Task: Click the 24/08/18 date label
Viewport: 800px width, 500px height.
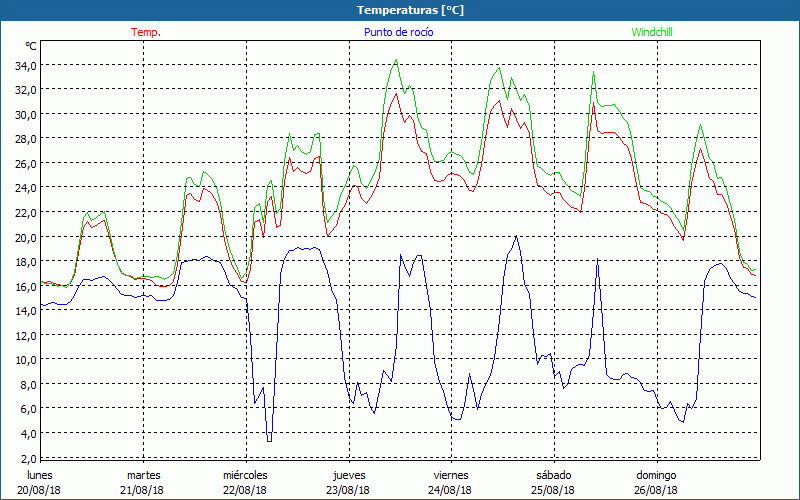Action: pyautogui.click(x=451, y=490)
